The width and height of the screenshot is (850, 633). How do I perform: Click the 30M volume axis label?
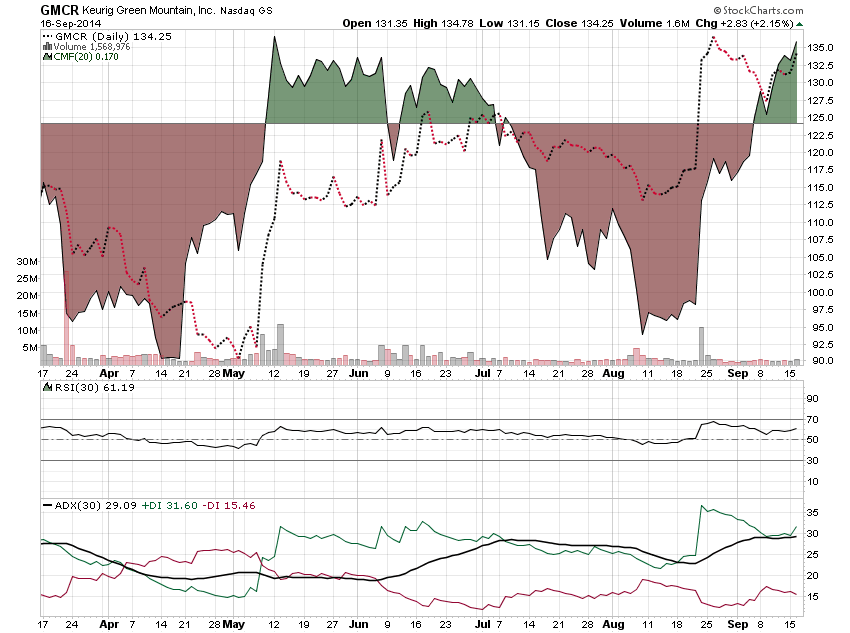[x=27, y=261]
